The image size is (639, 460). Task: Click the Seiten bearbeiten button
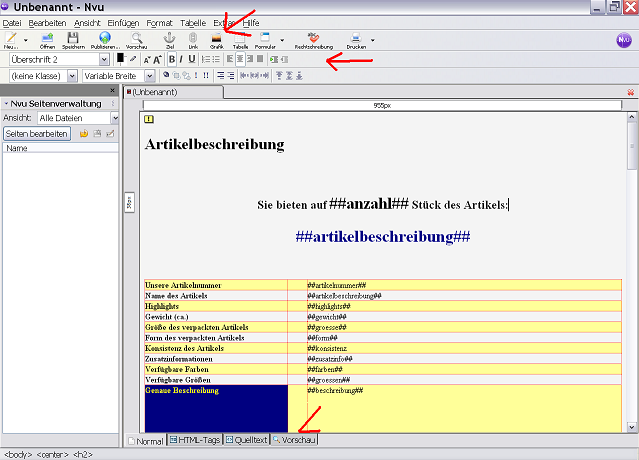click(37, 133)
